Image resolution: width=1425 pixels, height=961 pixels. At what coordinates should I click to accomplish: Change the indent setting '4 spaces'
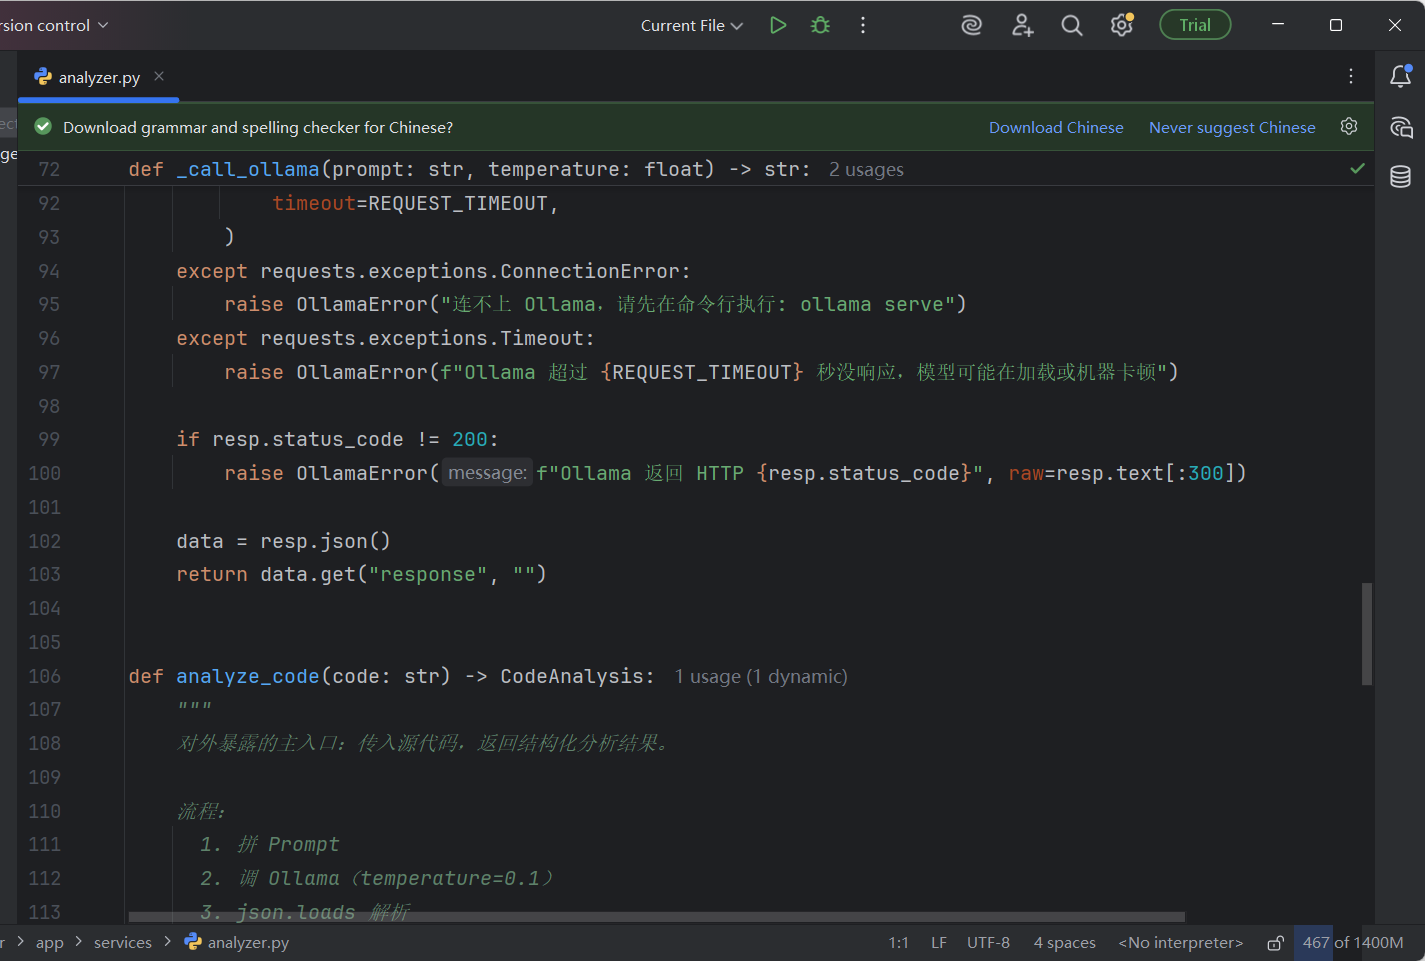coord(1064,942)
